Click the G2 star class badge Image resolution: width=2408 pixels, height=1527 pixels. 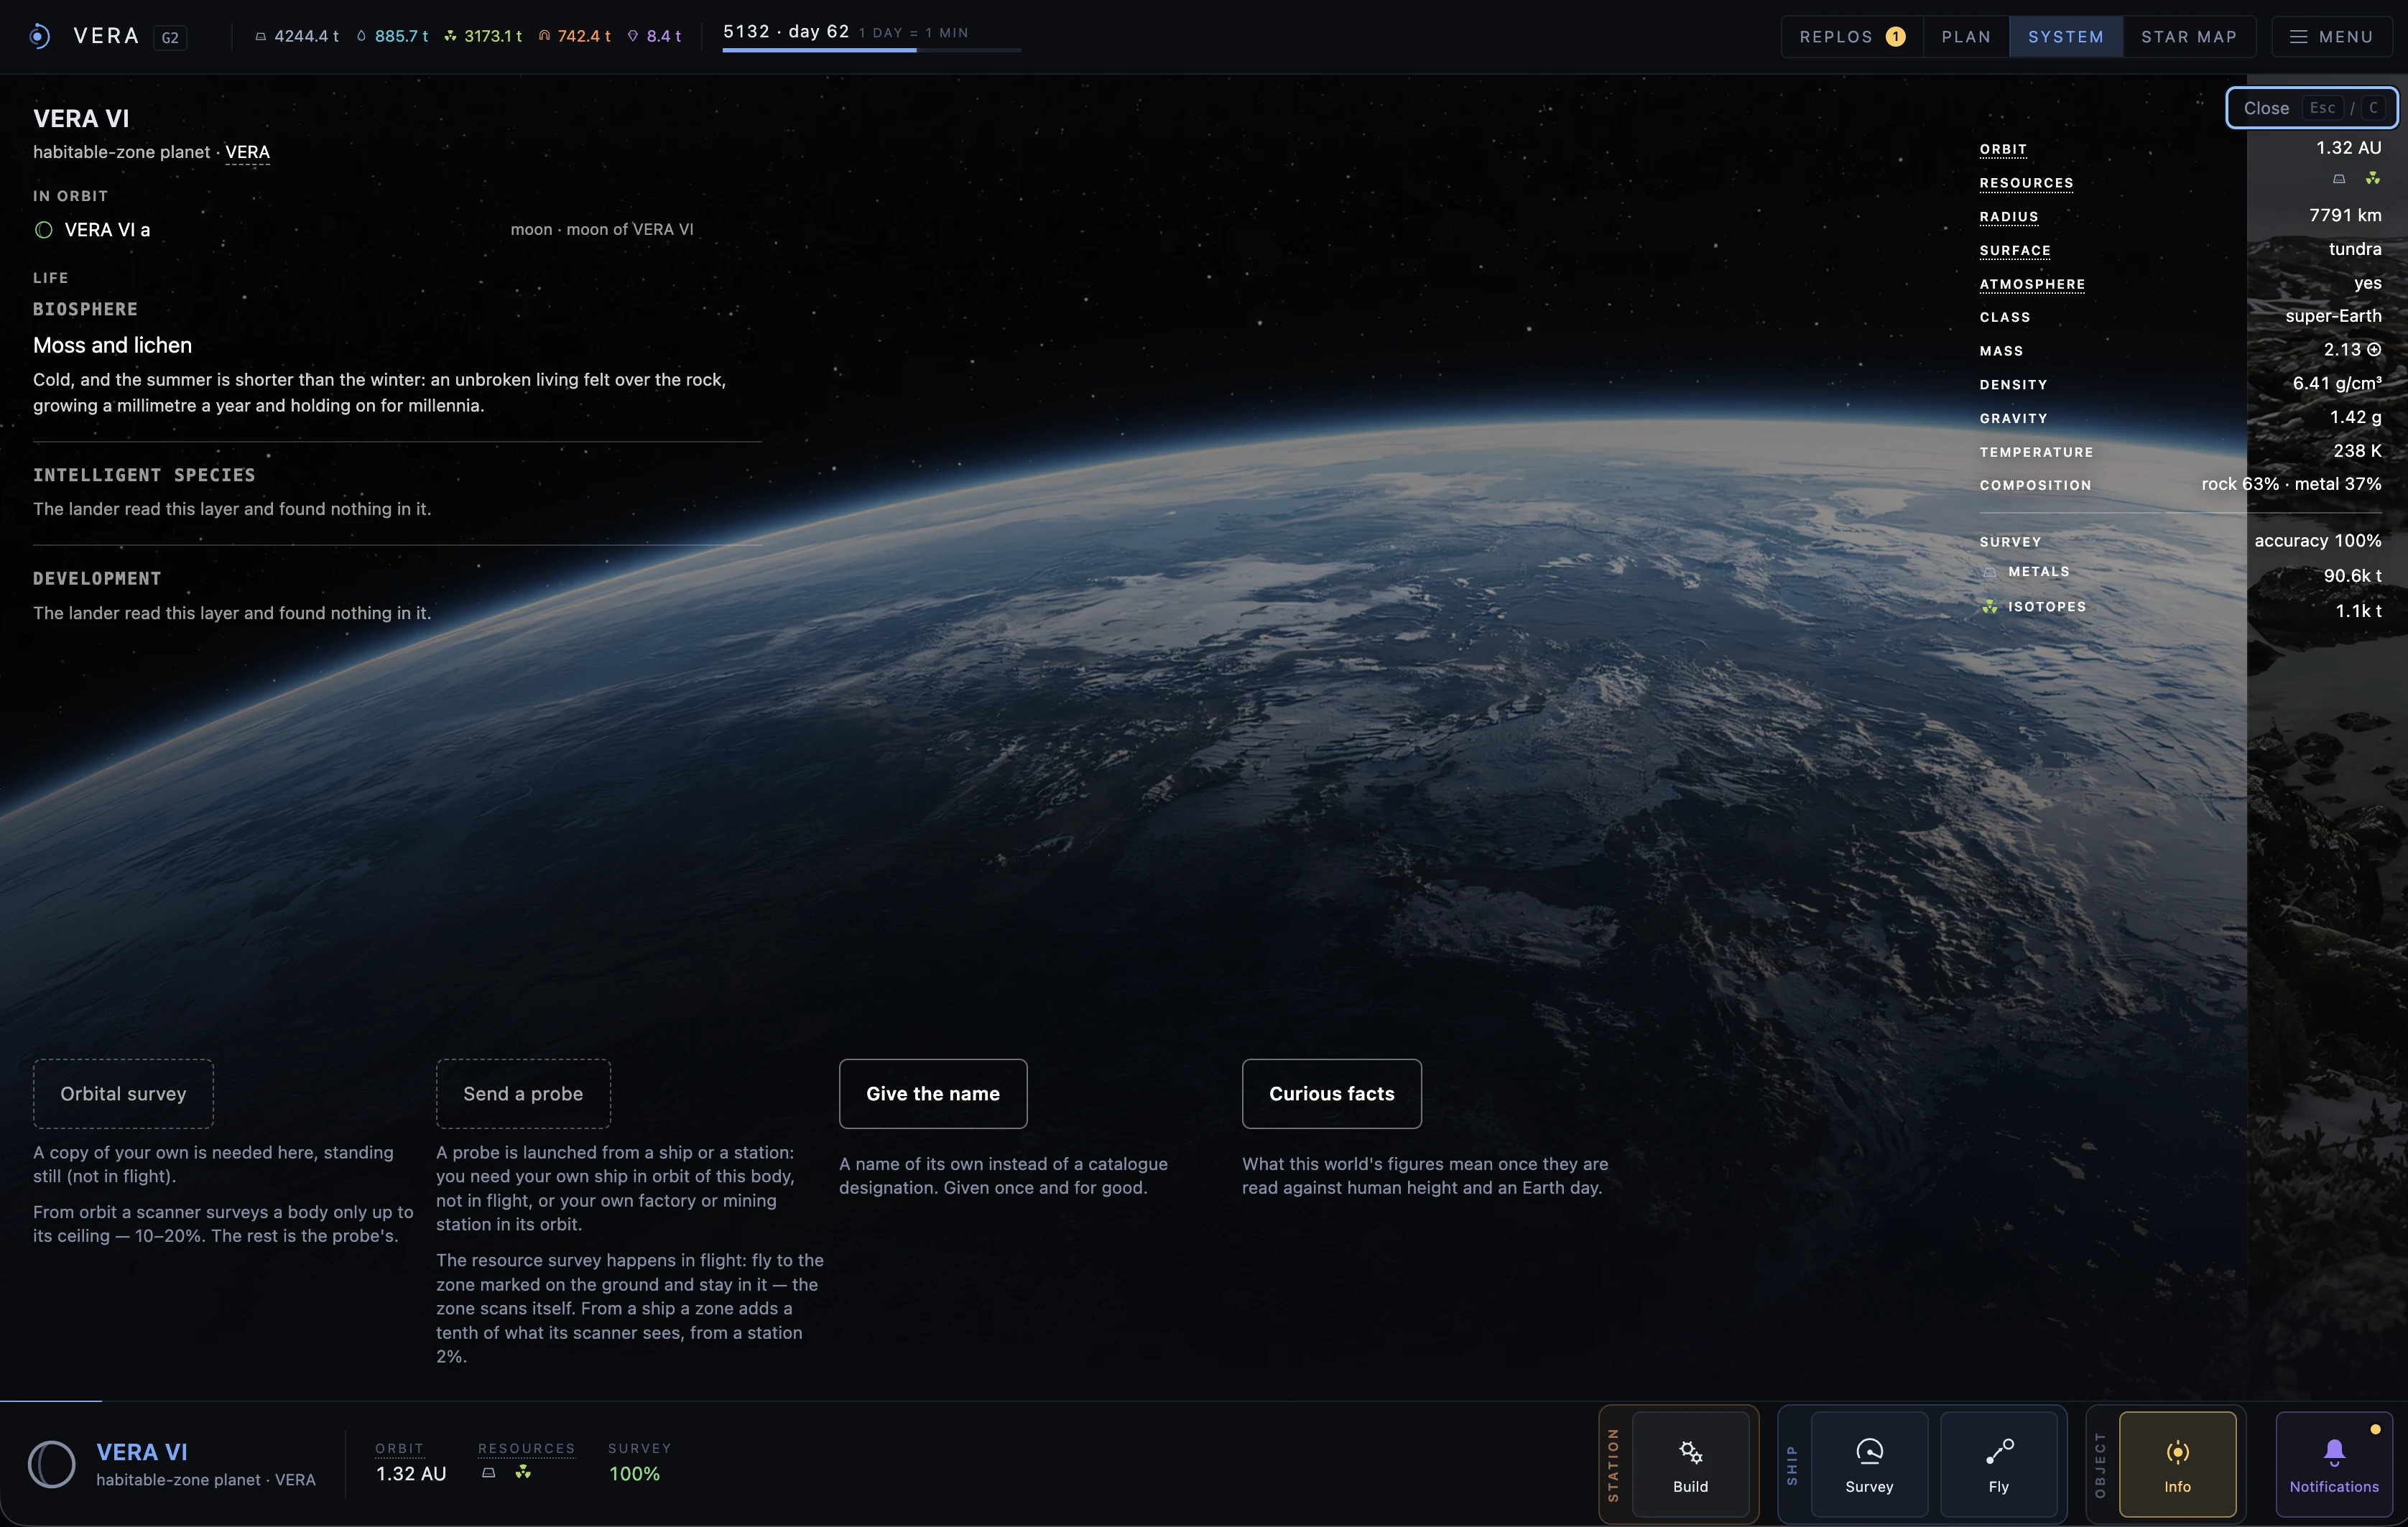170,38
